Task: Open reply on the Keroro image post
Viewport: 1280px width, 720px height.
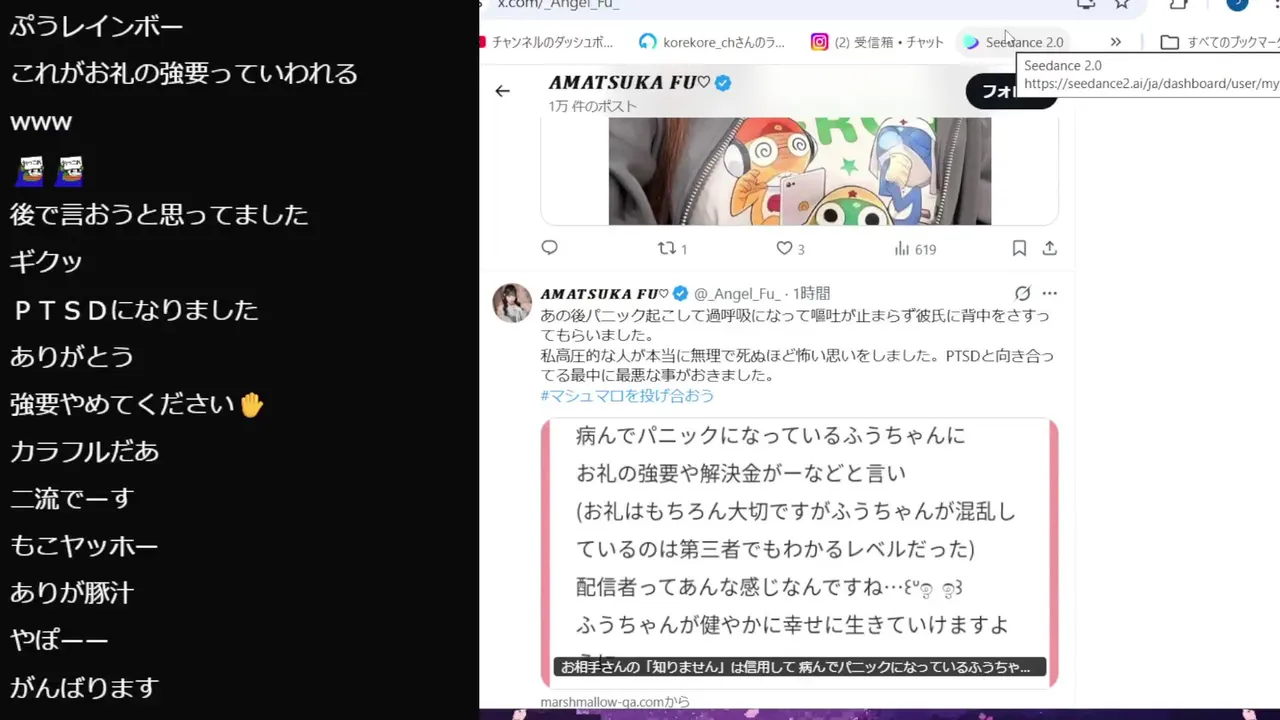Action: click(549, 248)
